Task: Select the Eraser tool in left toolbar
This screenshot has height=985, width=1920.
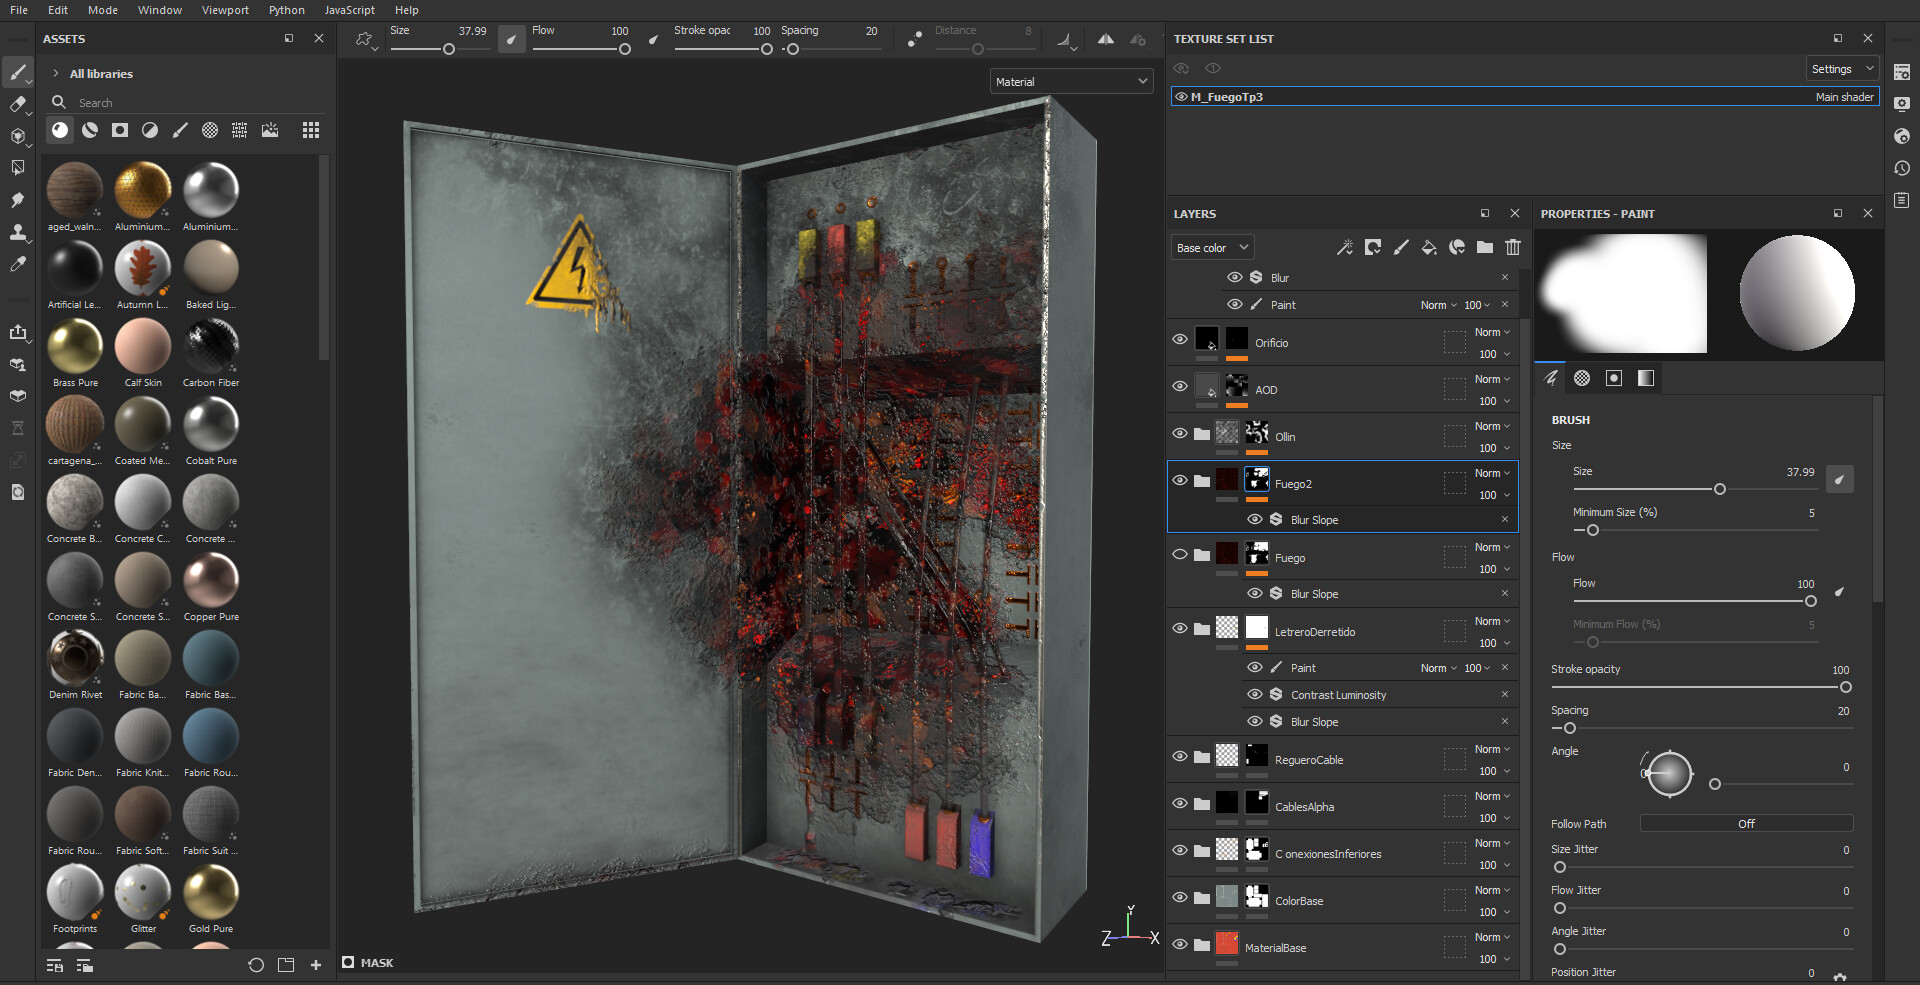Action: point(17,104)
